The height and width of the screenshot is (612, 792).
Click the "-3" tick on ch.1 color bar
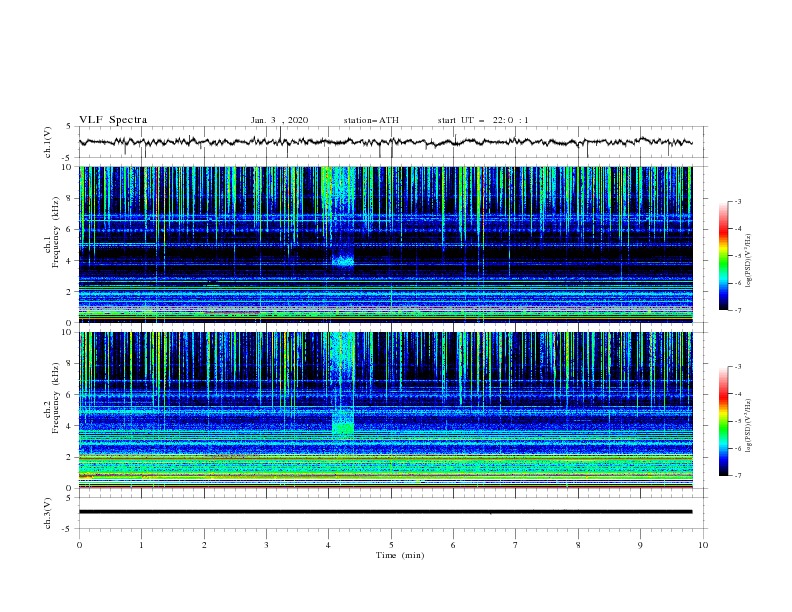point(738,201)
